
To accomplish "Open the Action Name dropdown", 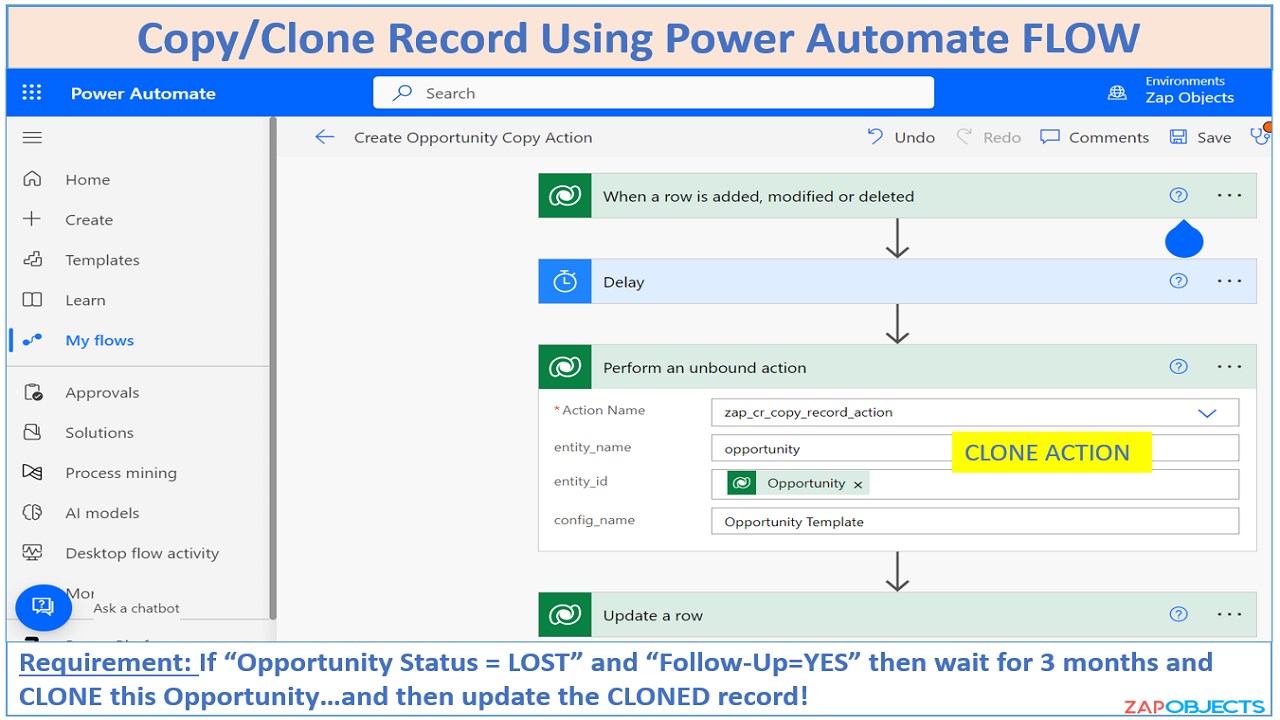I will coord(1207,412).
